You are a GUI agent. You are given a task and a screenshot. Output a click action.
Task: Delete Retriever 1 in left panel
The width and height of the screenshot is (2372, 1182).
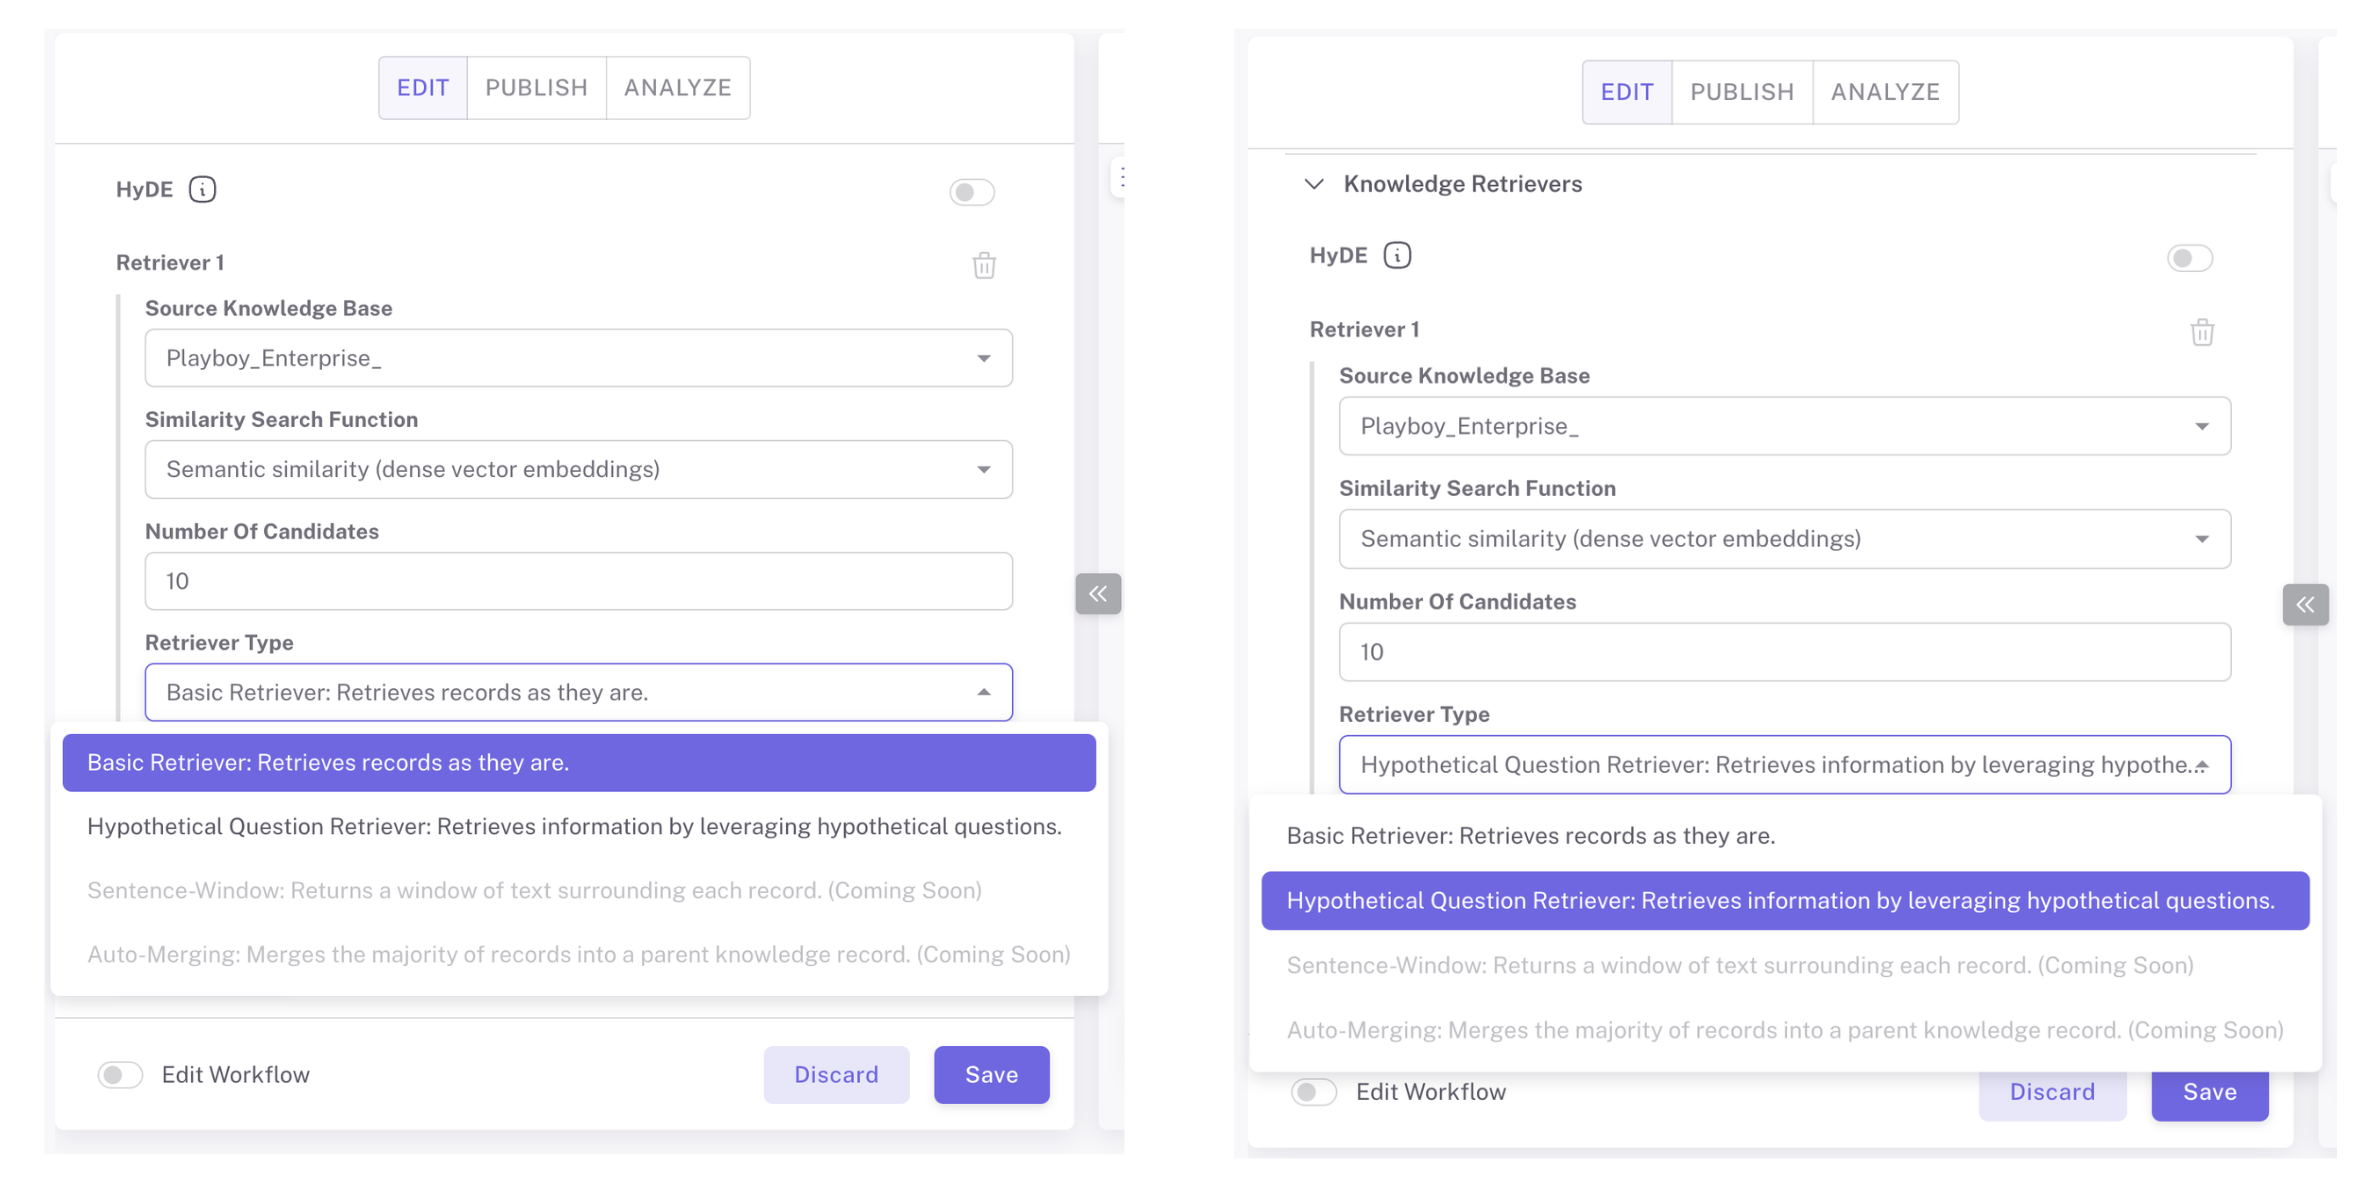pos(984,265)
